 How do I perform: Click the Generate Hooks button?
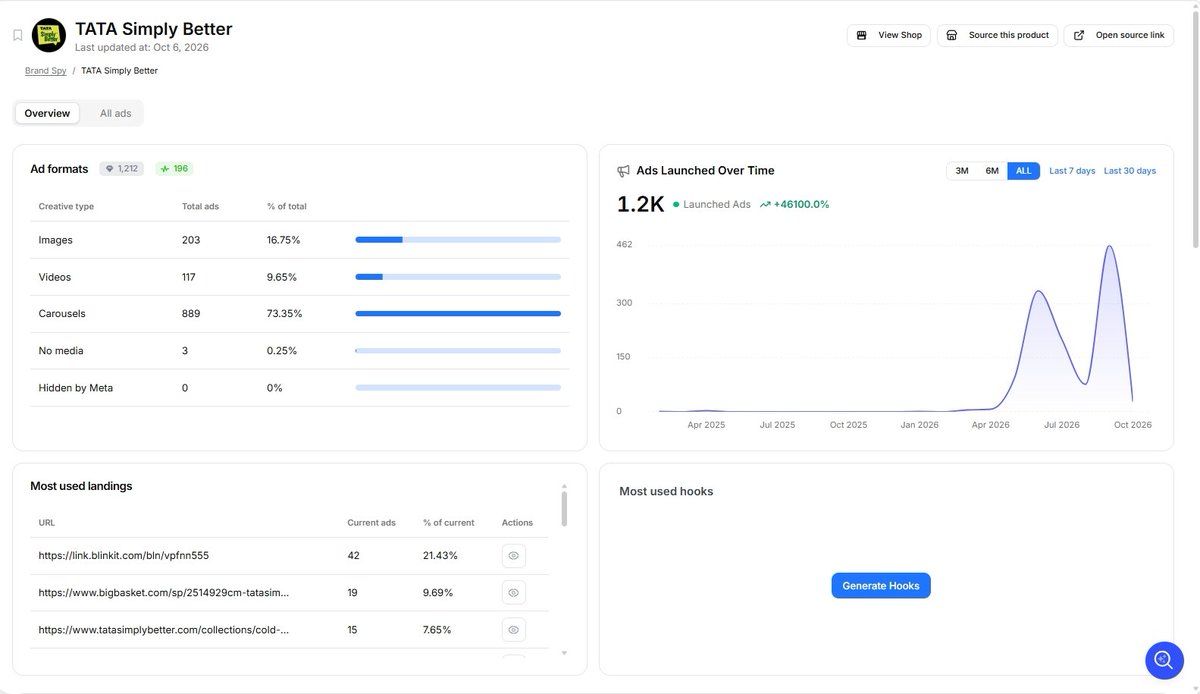pyautogui.click(x=881, y=586)
